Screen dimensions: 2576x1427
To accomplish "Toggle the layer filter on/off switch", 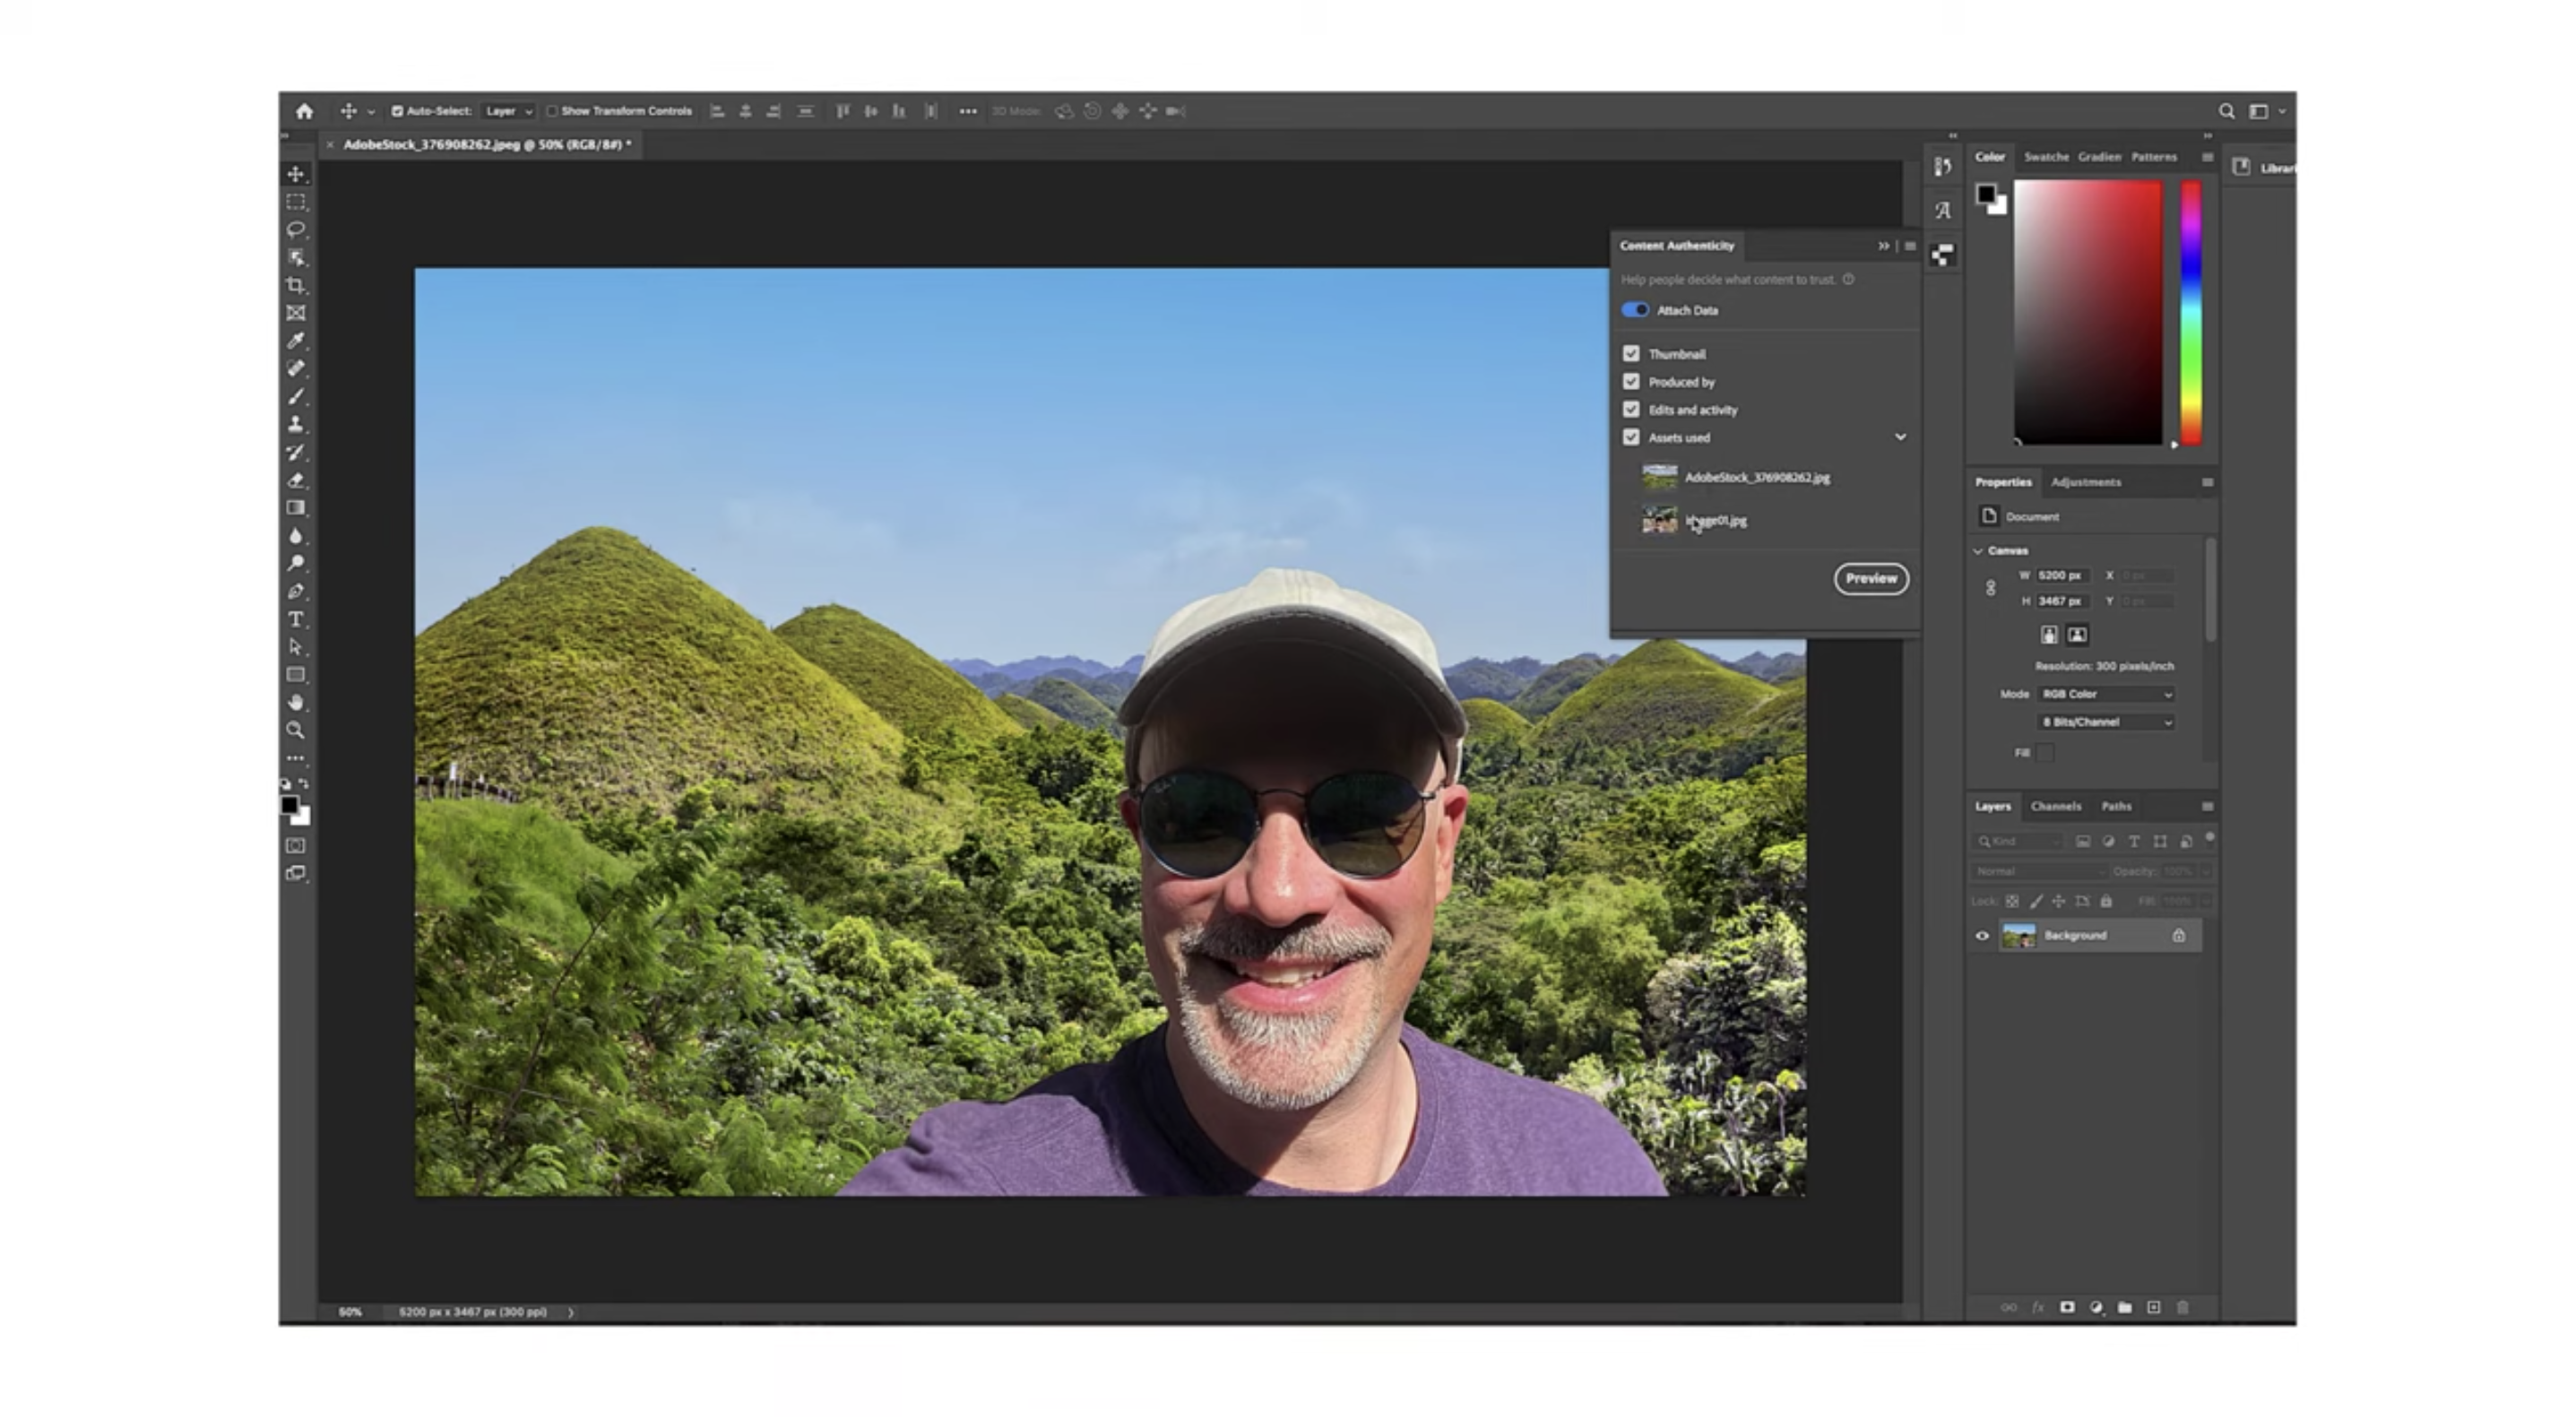I will point(2210,837).
